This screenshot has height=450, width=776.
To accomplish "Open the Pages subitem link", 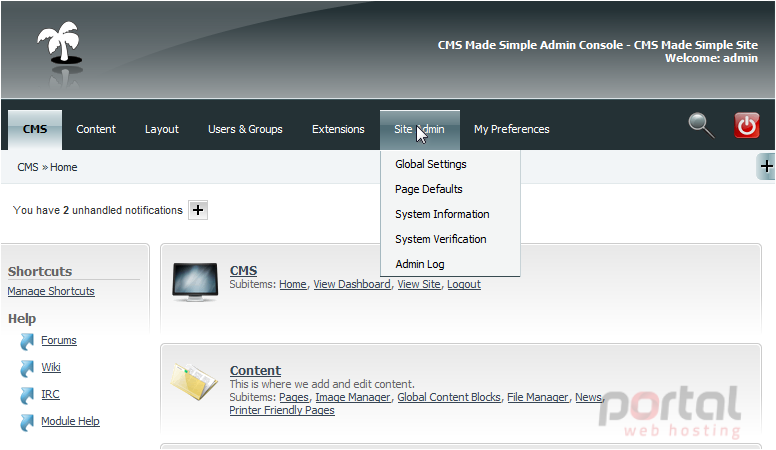I will (293, 397).
